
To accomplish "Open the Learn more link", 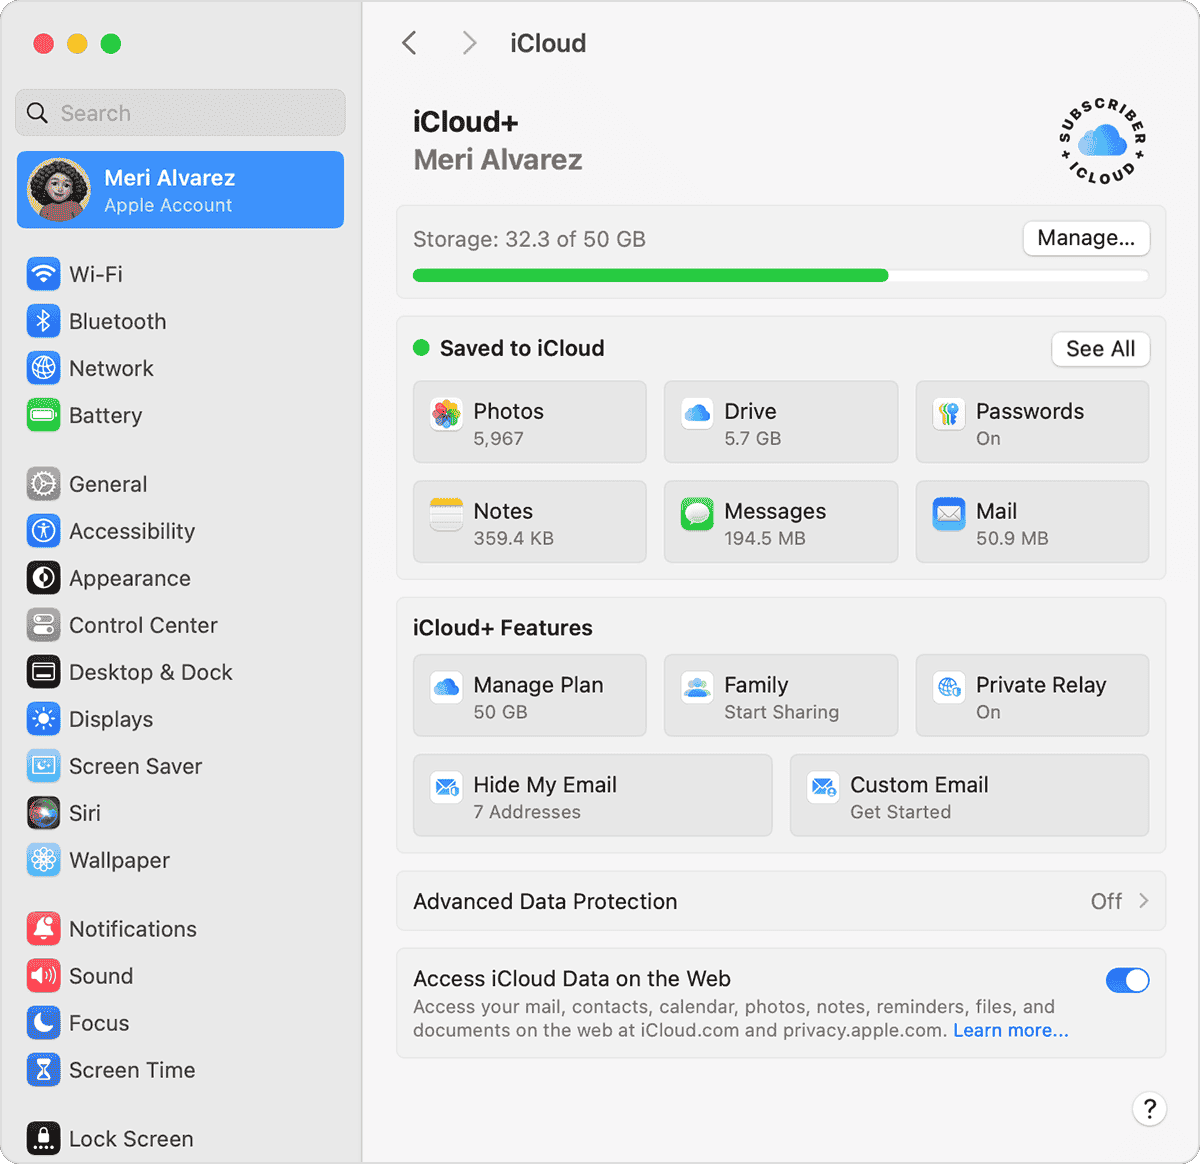I will point(1010,1030).
